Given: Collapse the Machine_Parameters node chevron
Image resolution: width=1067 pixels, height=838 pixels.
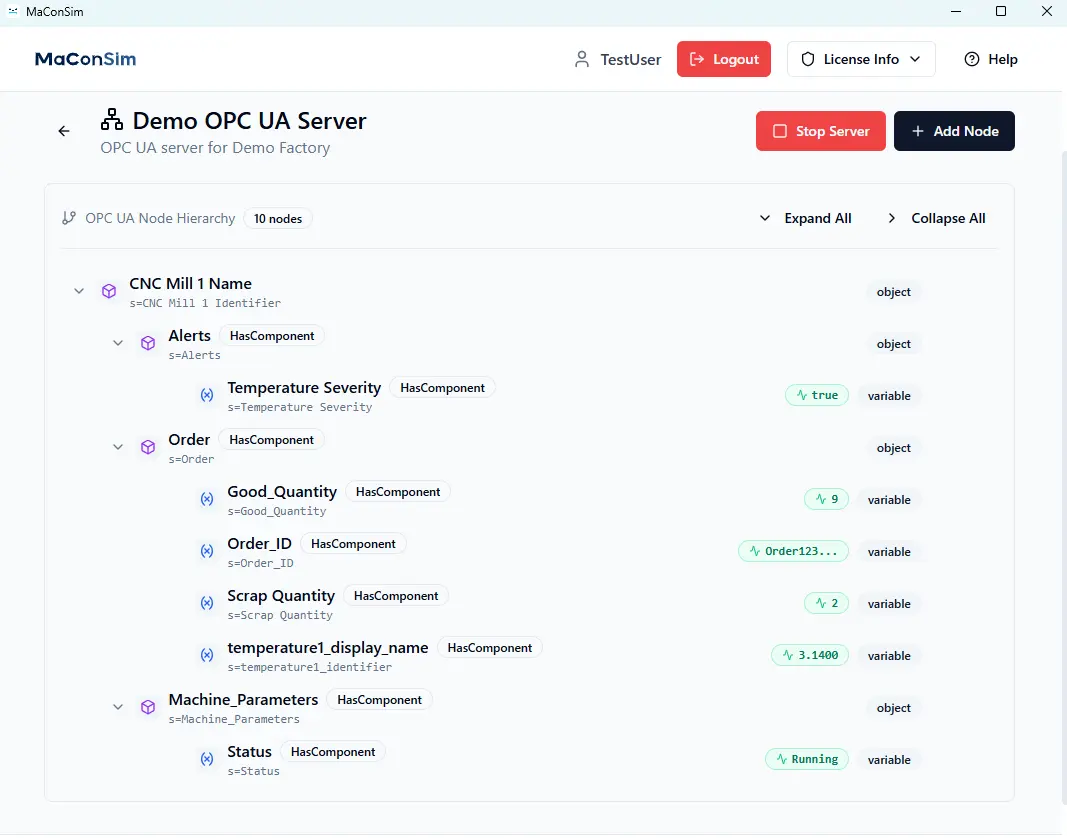Looking at the screenshot, I should [x=118, y=707].
